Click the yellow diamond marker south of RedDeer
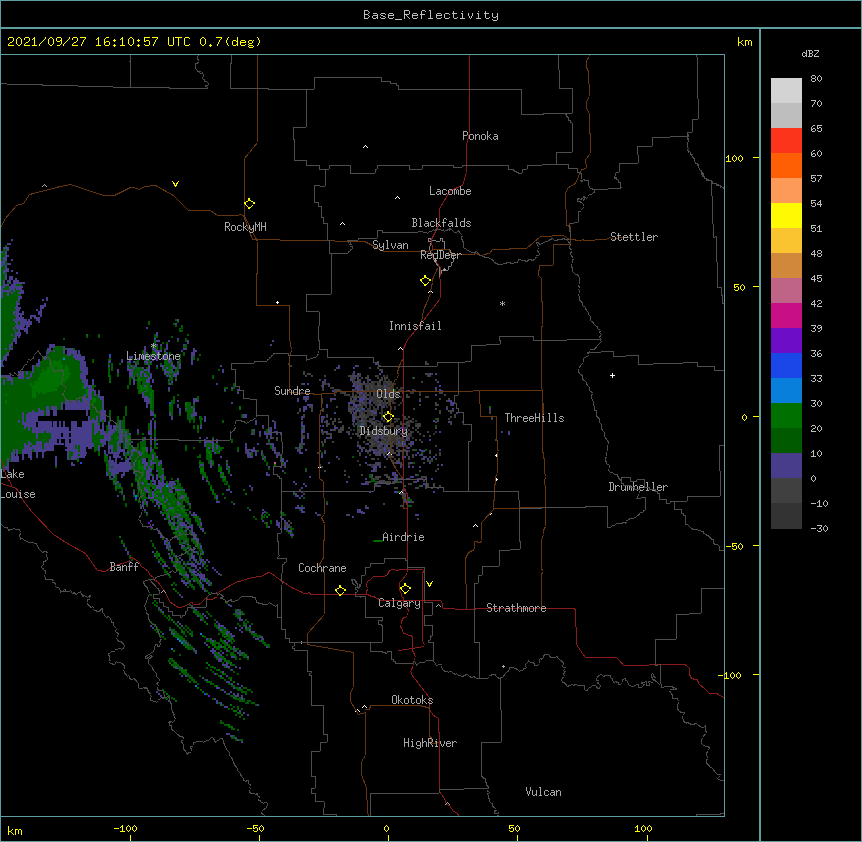The width and height of the screenshot is (862, 842). 426,281
